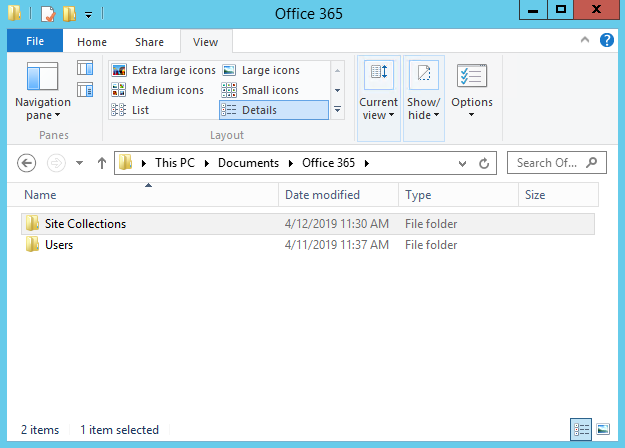The width and height of the screenshot is (625, 448).
Task: Click date 4/12/2019 11:30 AM cell
Action: 337,224
